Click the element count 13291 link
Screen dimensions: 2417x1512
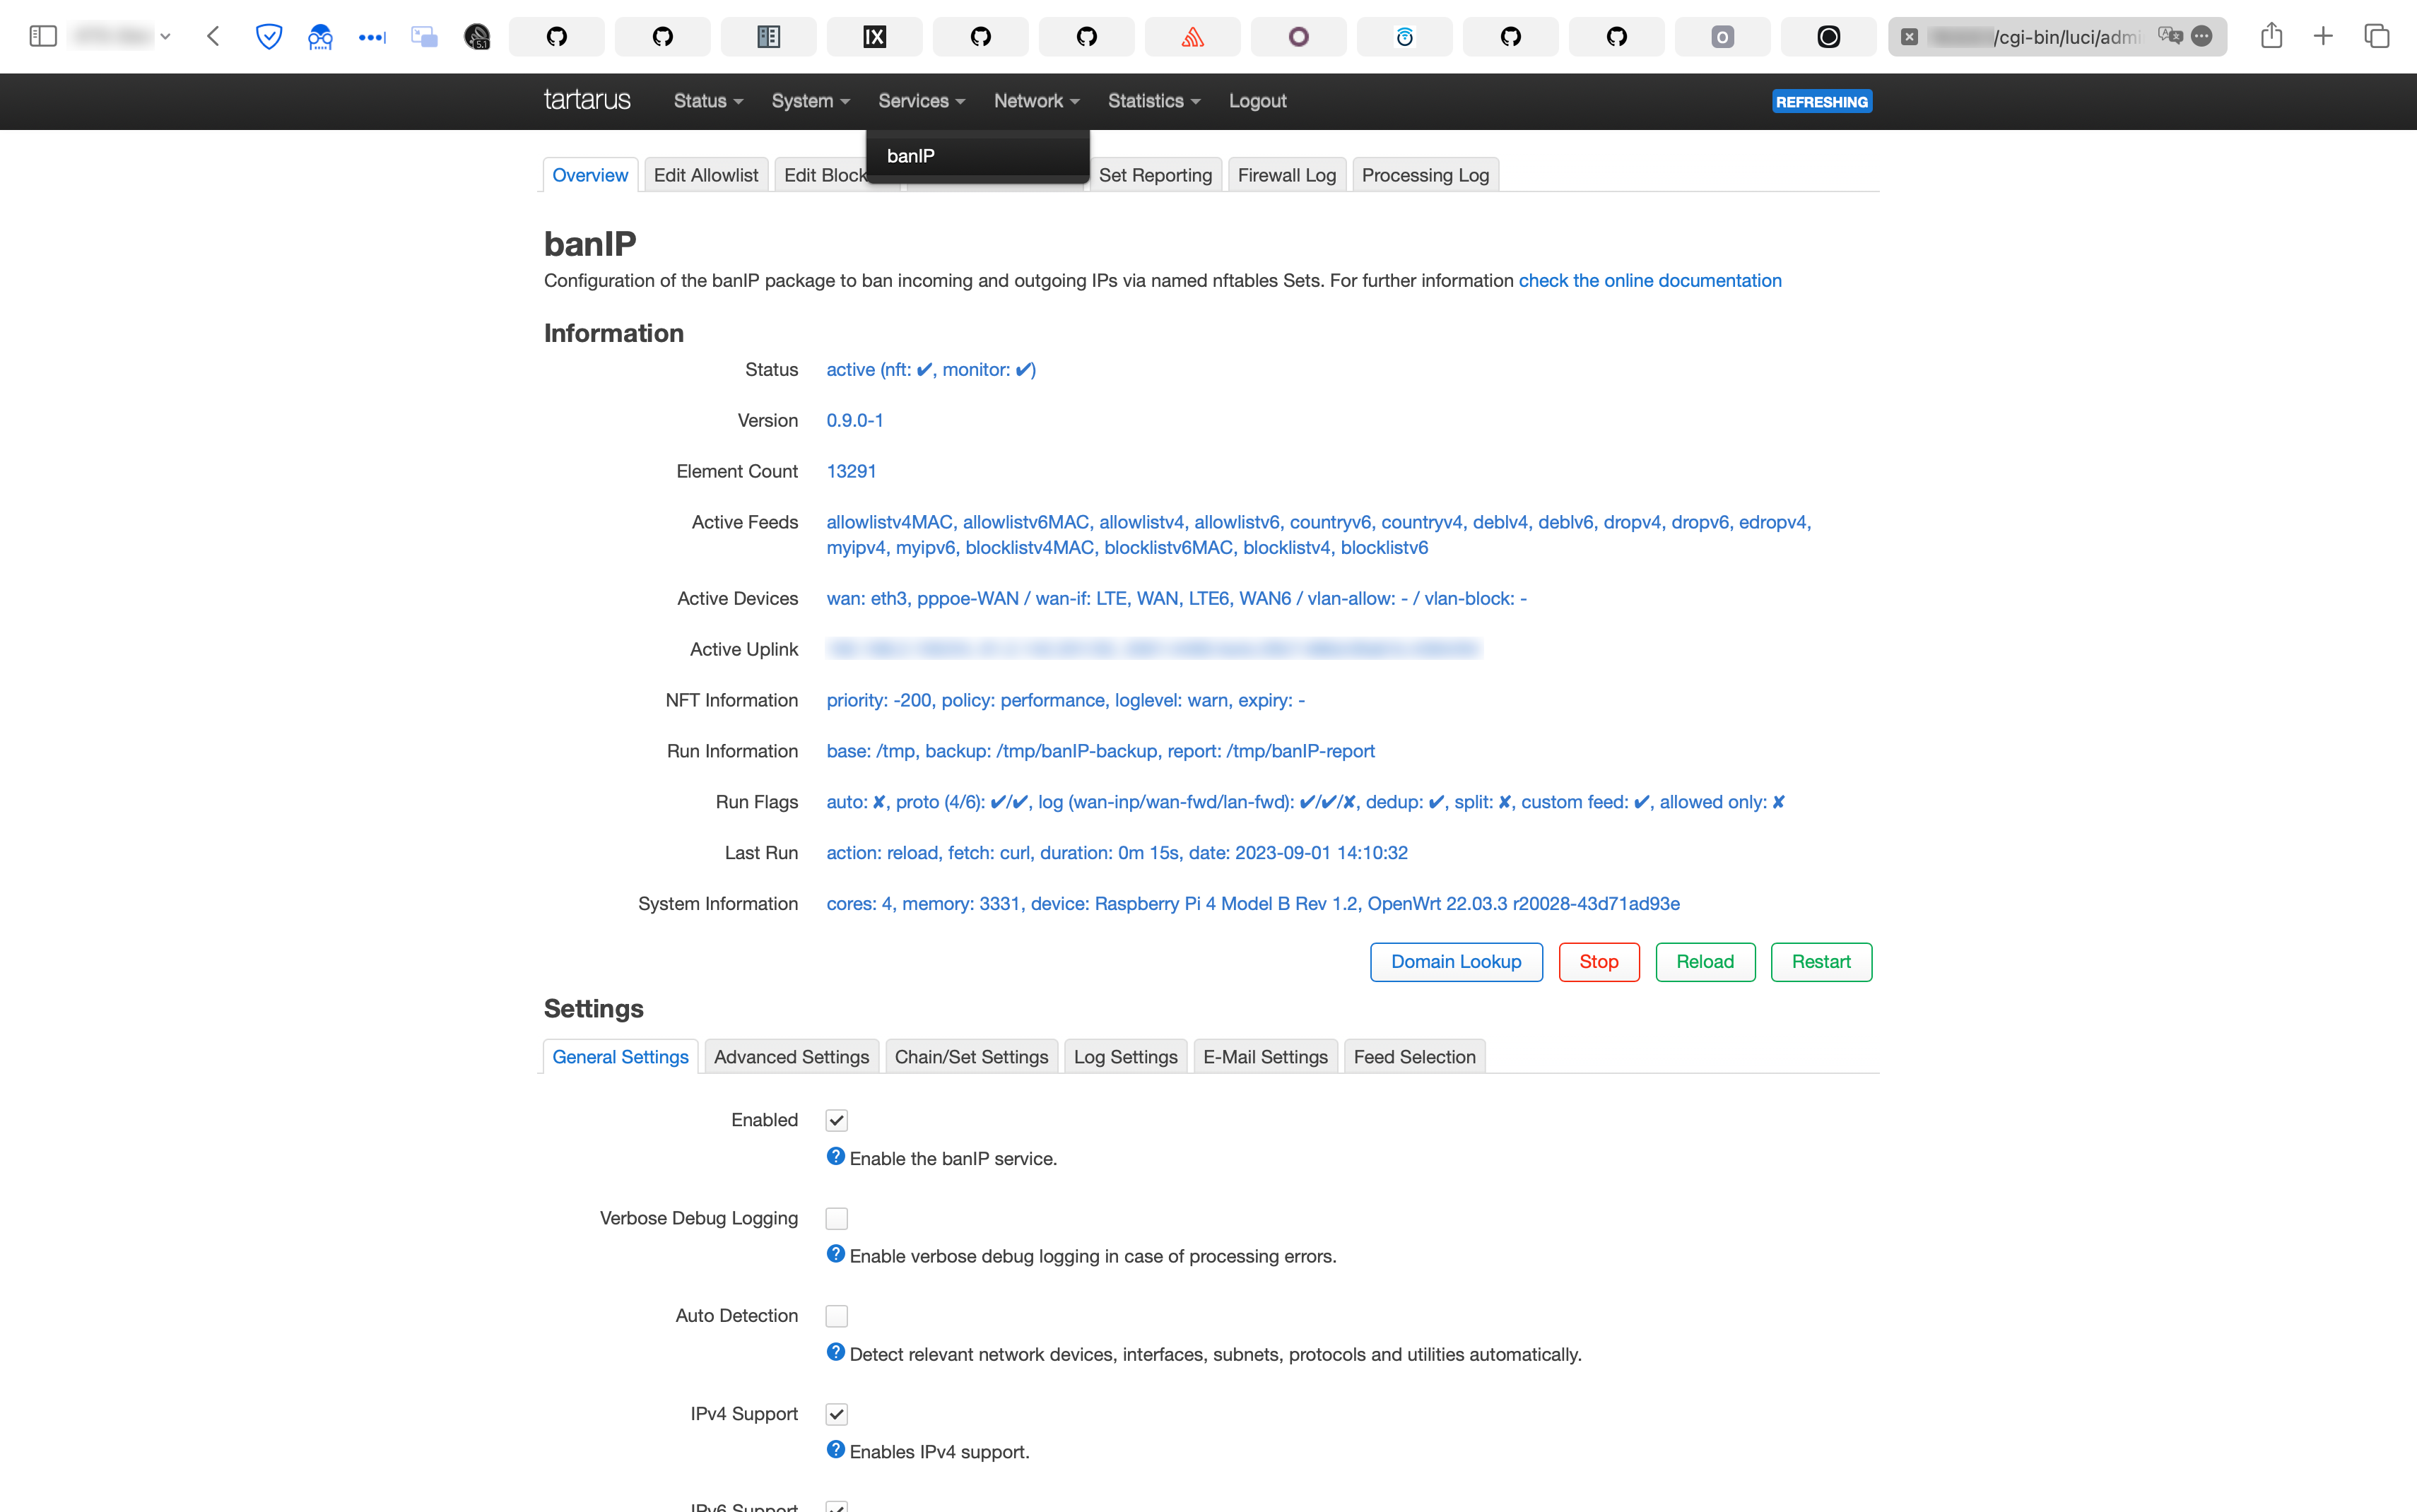tap(852, 471)
